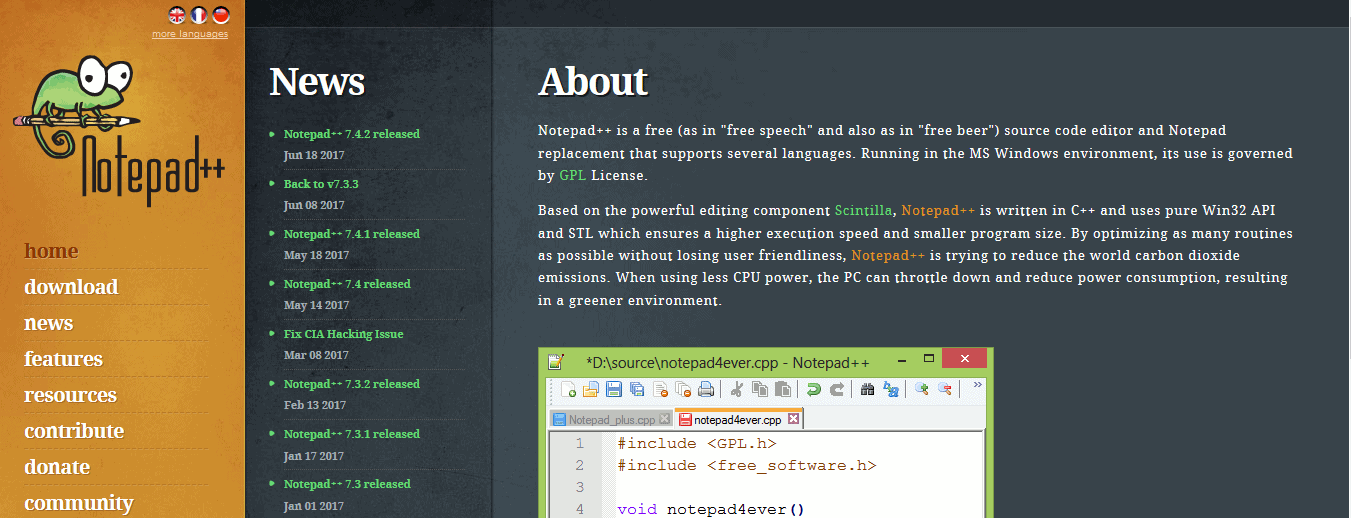Click the #include <free_software.h> code line
This screenshot has width=1351, height=518.
coord(747,465)
